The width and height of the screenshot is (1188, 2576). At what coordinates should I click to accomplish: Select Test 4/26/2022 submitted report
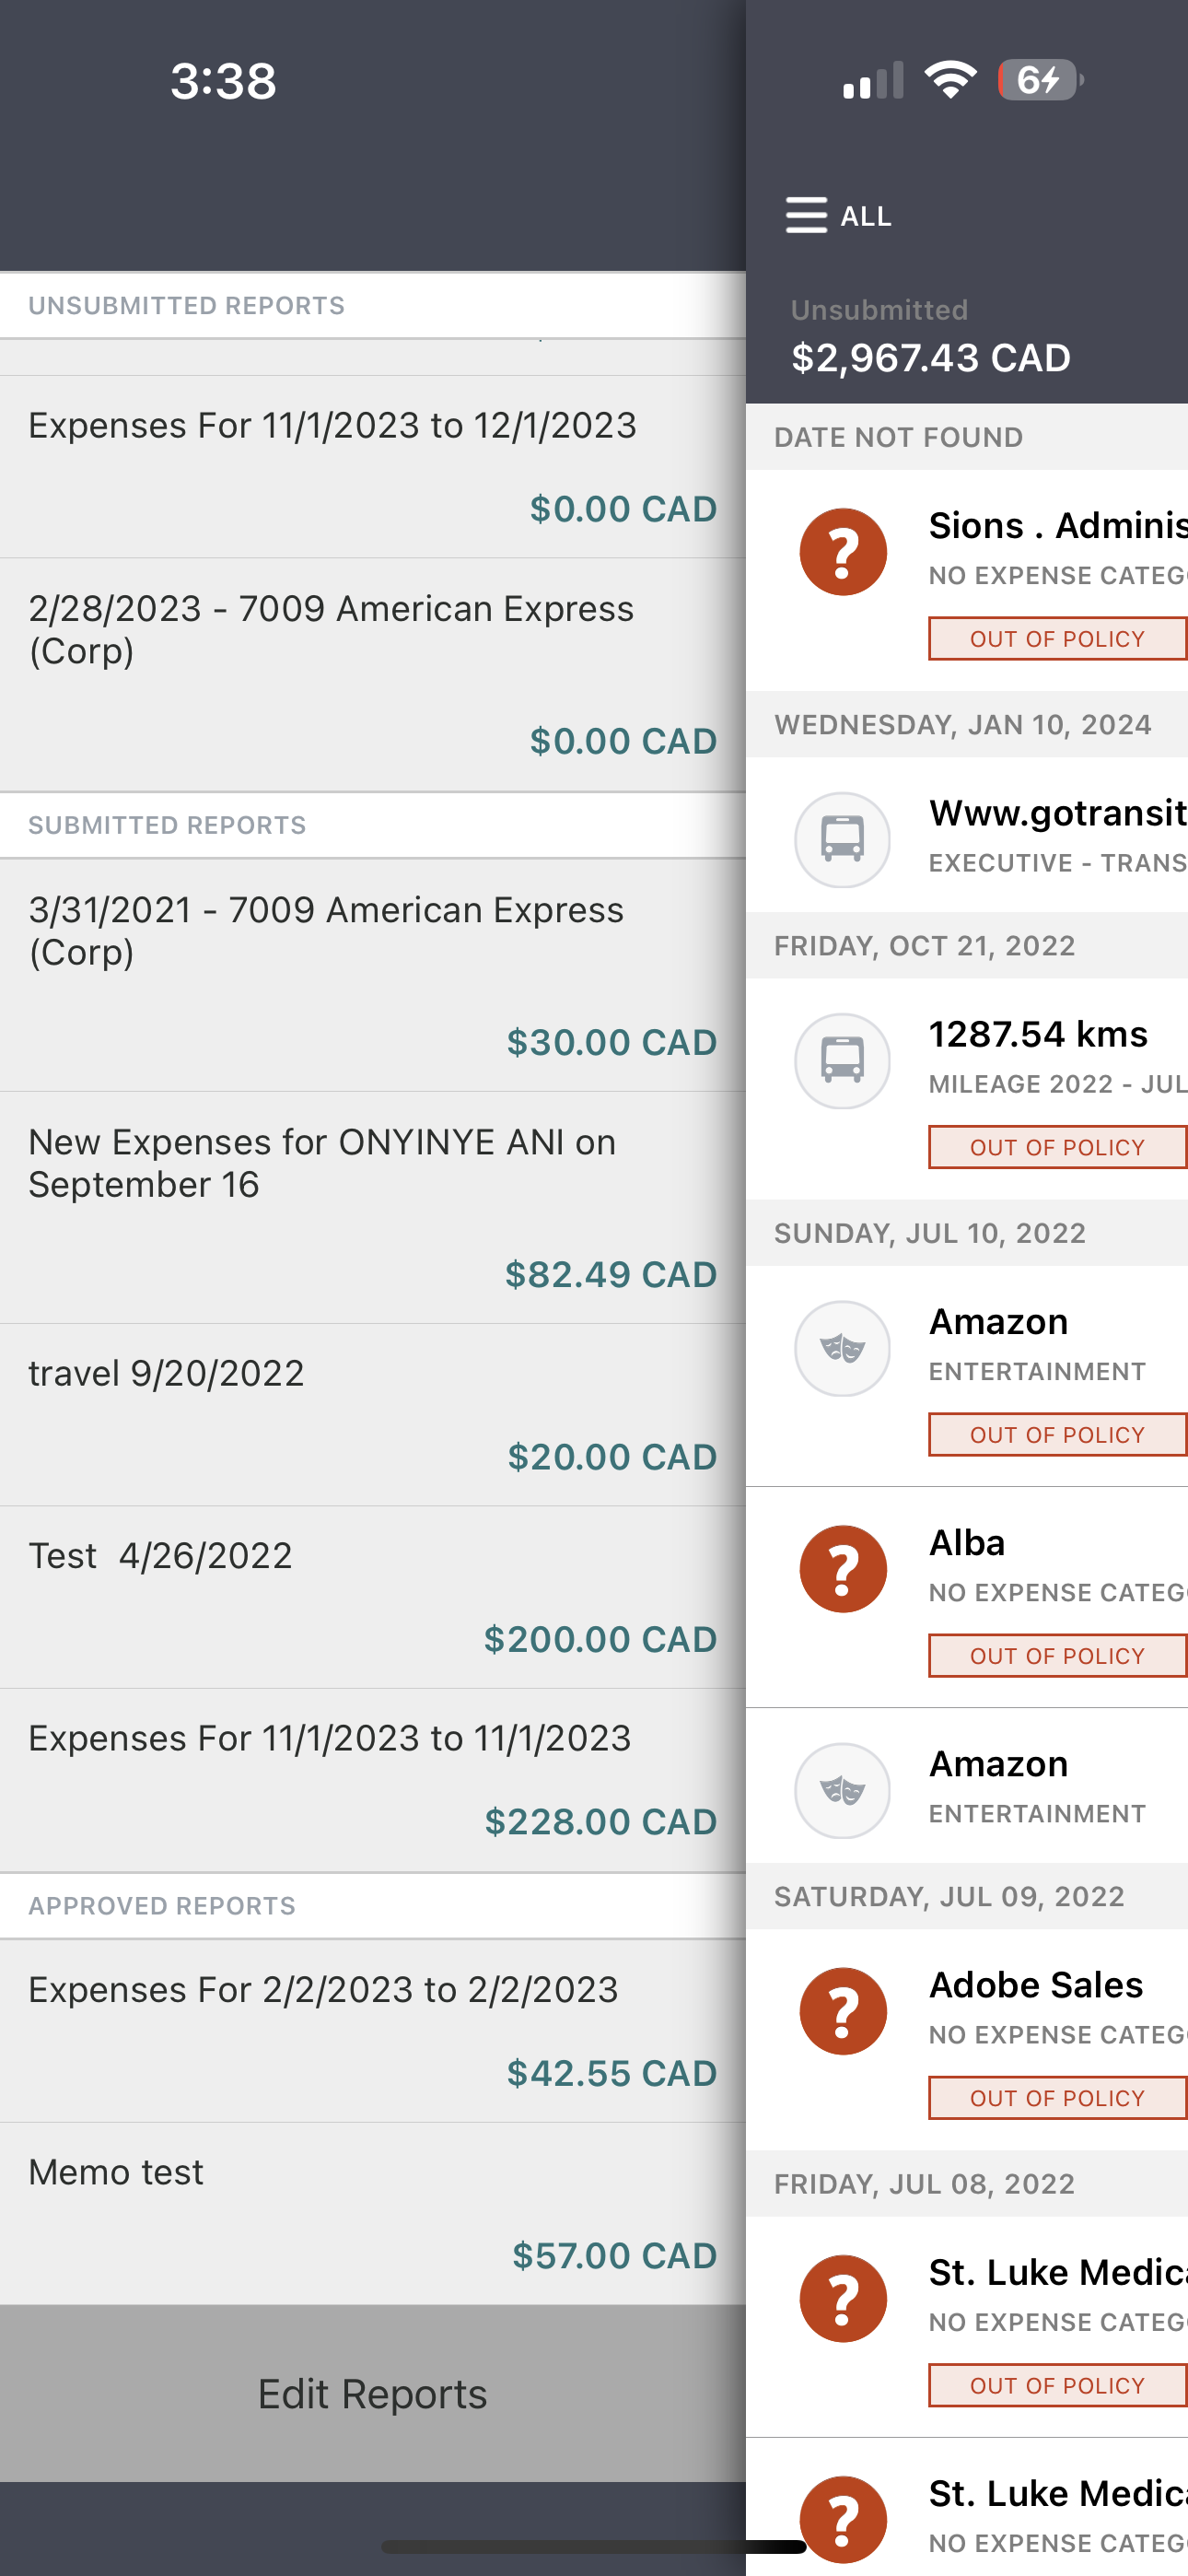tap(373, 1598)
